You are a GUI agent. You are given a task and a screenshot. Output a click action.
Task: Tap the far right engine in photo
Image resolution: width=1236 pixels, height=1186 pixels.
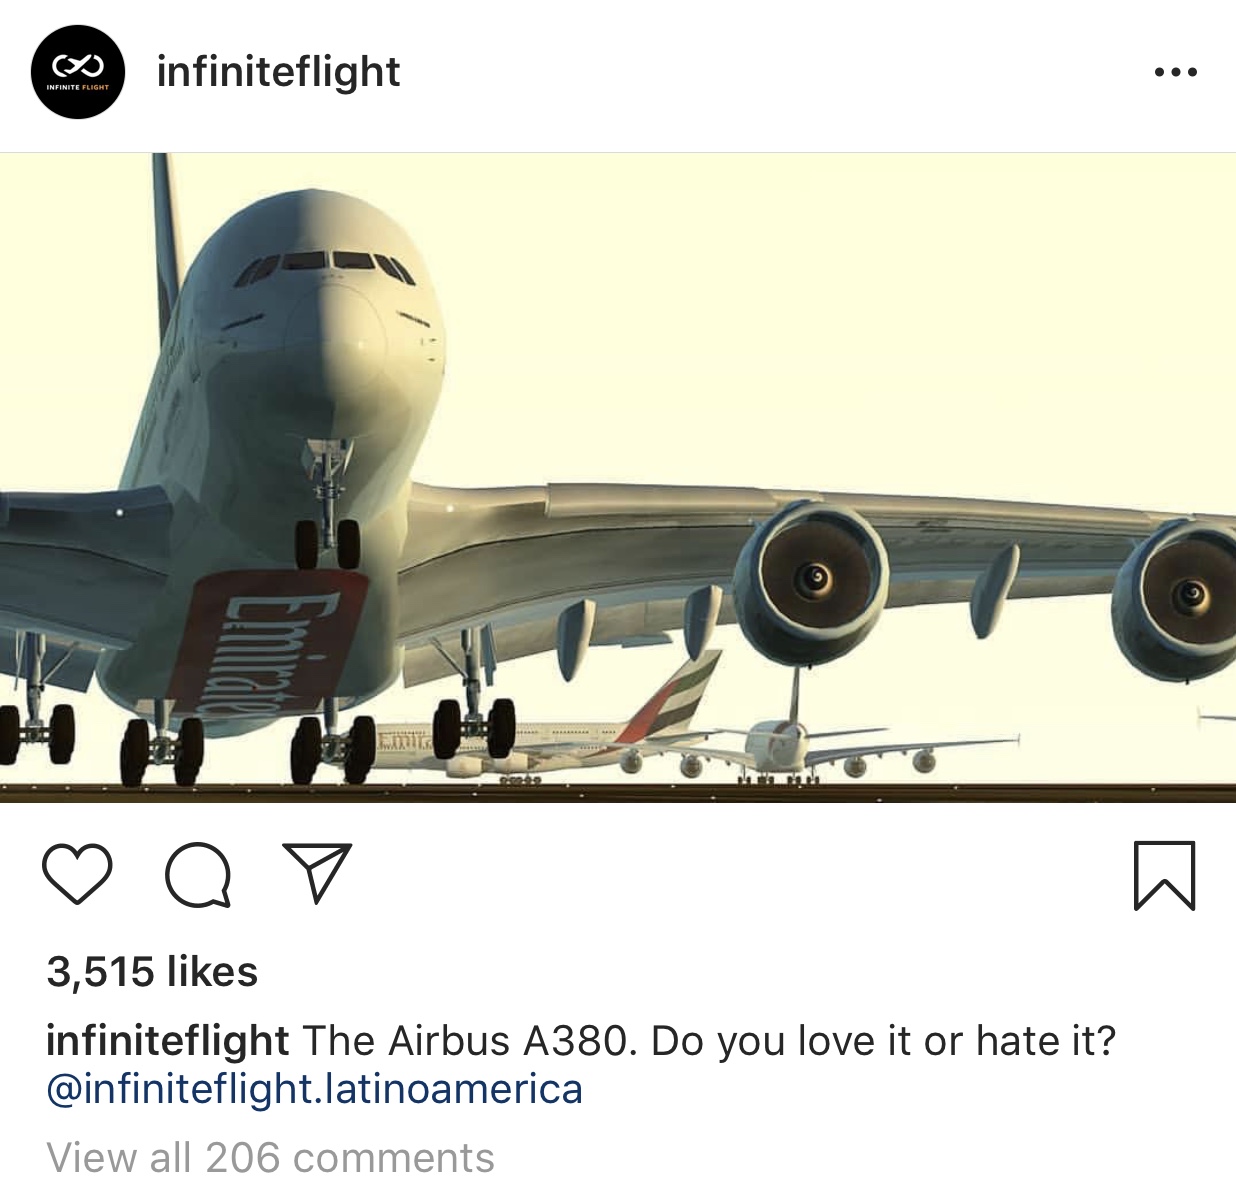coord(1178,599)
